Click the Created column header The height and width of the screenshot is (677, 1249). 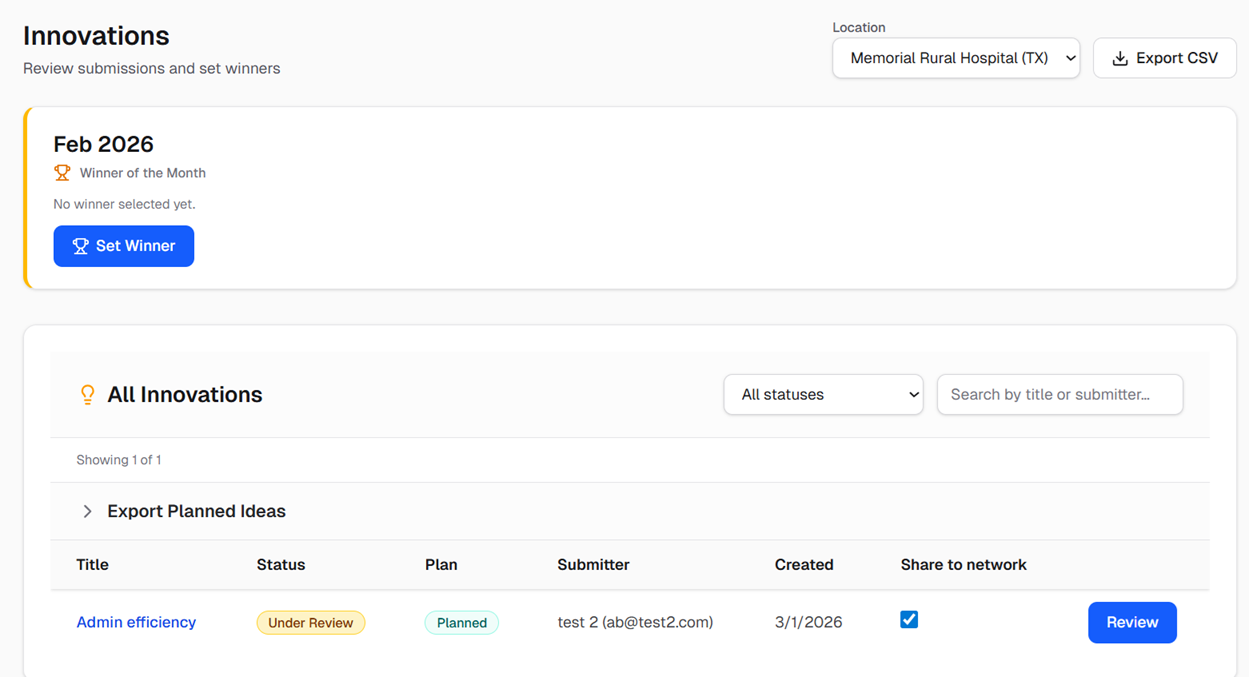pyautogui.click(x=803, y=565)
